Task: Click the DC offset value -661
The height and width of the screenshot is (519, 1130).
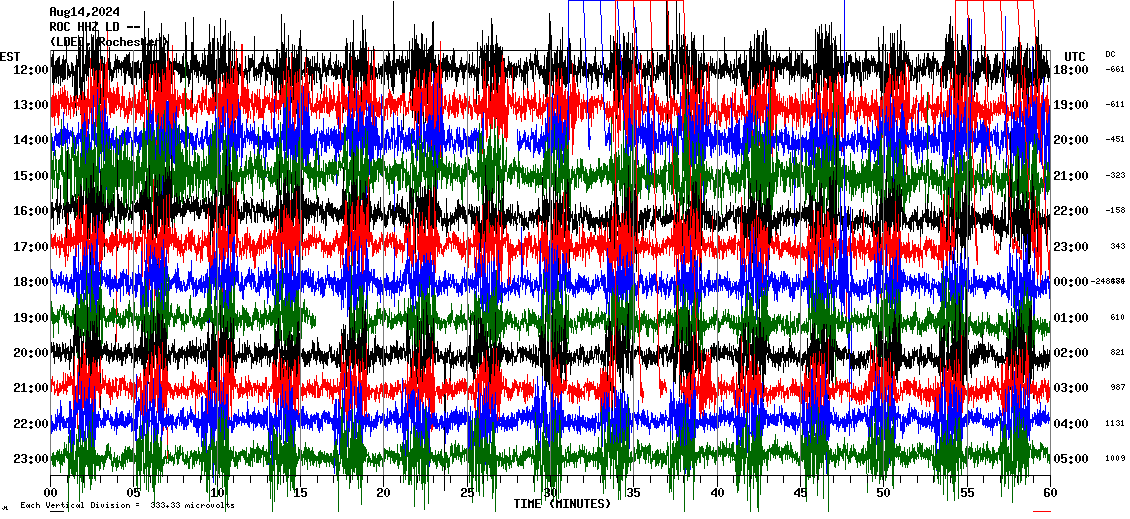Action: pyautogui.click(x=1115, y=70)
